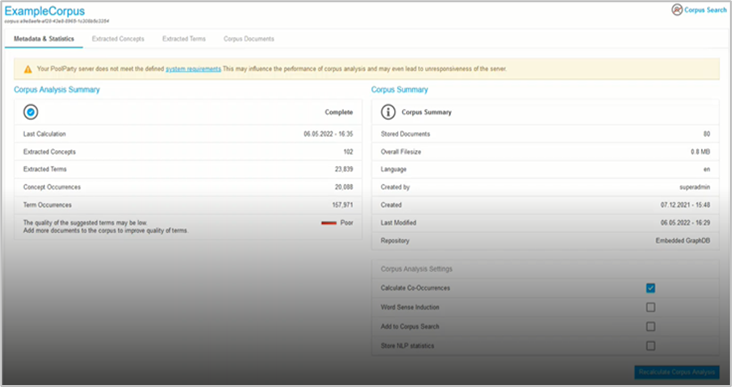Click the Concept Occurrences value 20,088
Viewport: 732px width, 387px height.
pyautogui.click(x=344, y=187)
